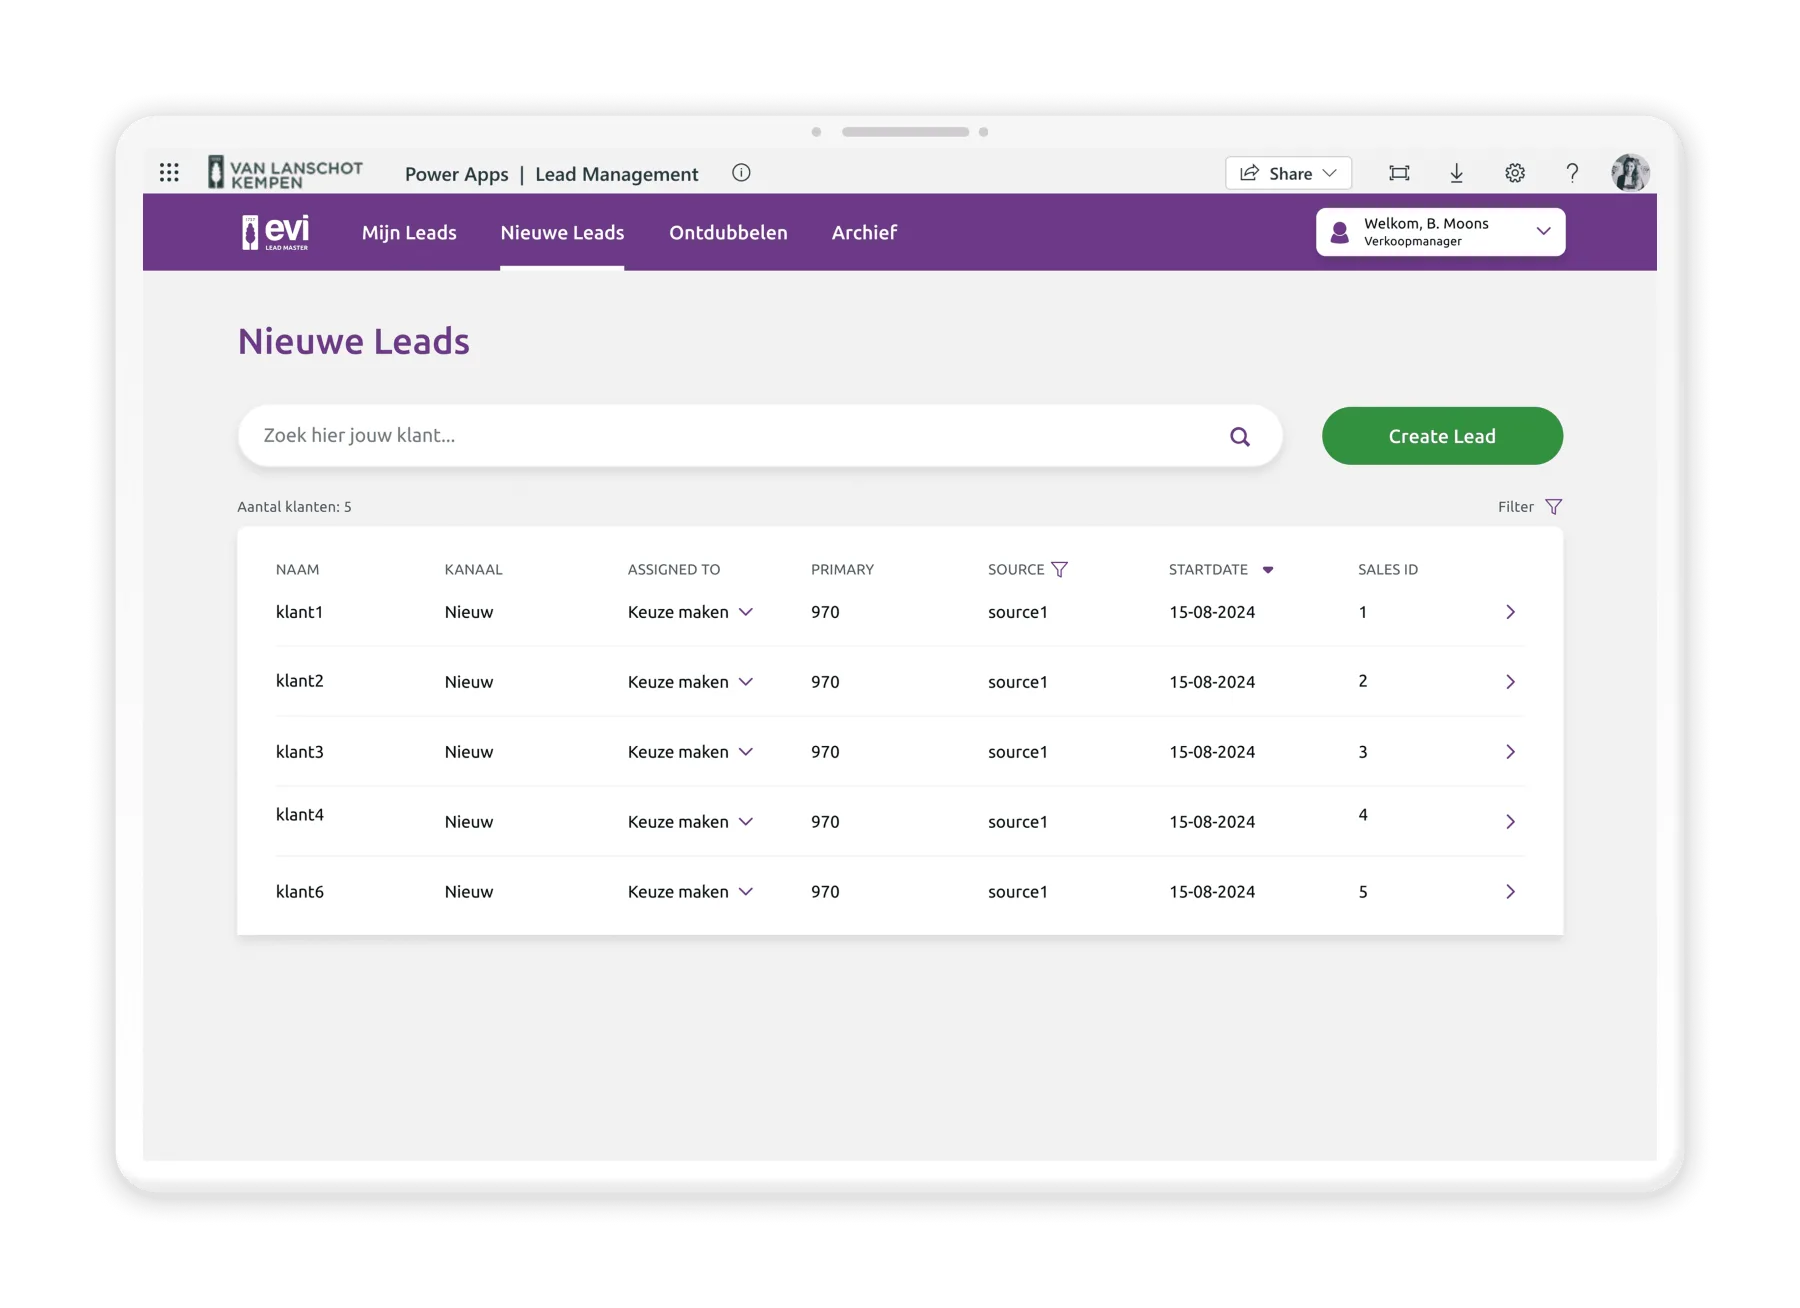This screenshot has height=1308, width=1800.
Task: Click the Nieuwe Leads page heading
Action: (x=353, y=341)
